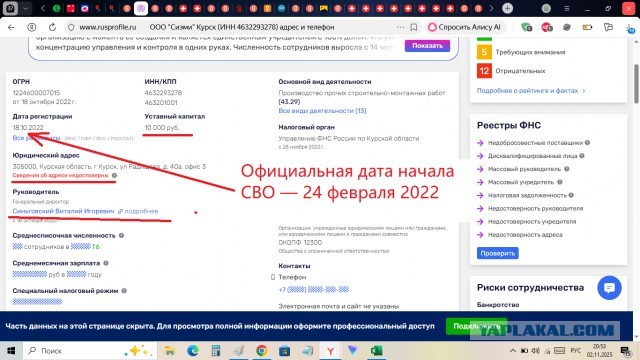
Task: Open the three-dots page menu in address bar
Action: pyautogui.click(x=400, y=27)
